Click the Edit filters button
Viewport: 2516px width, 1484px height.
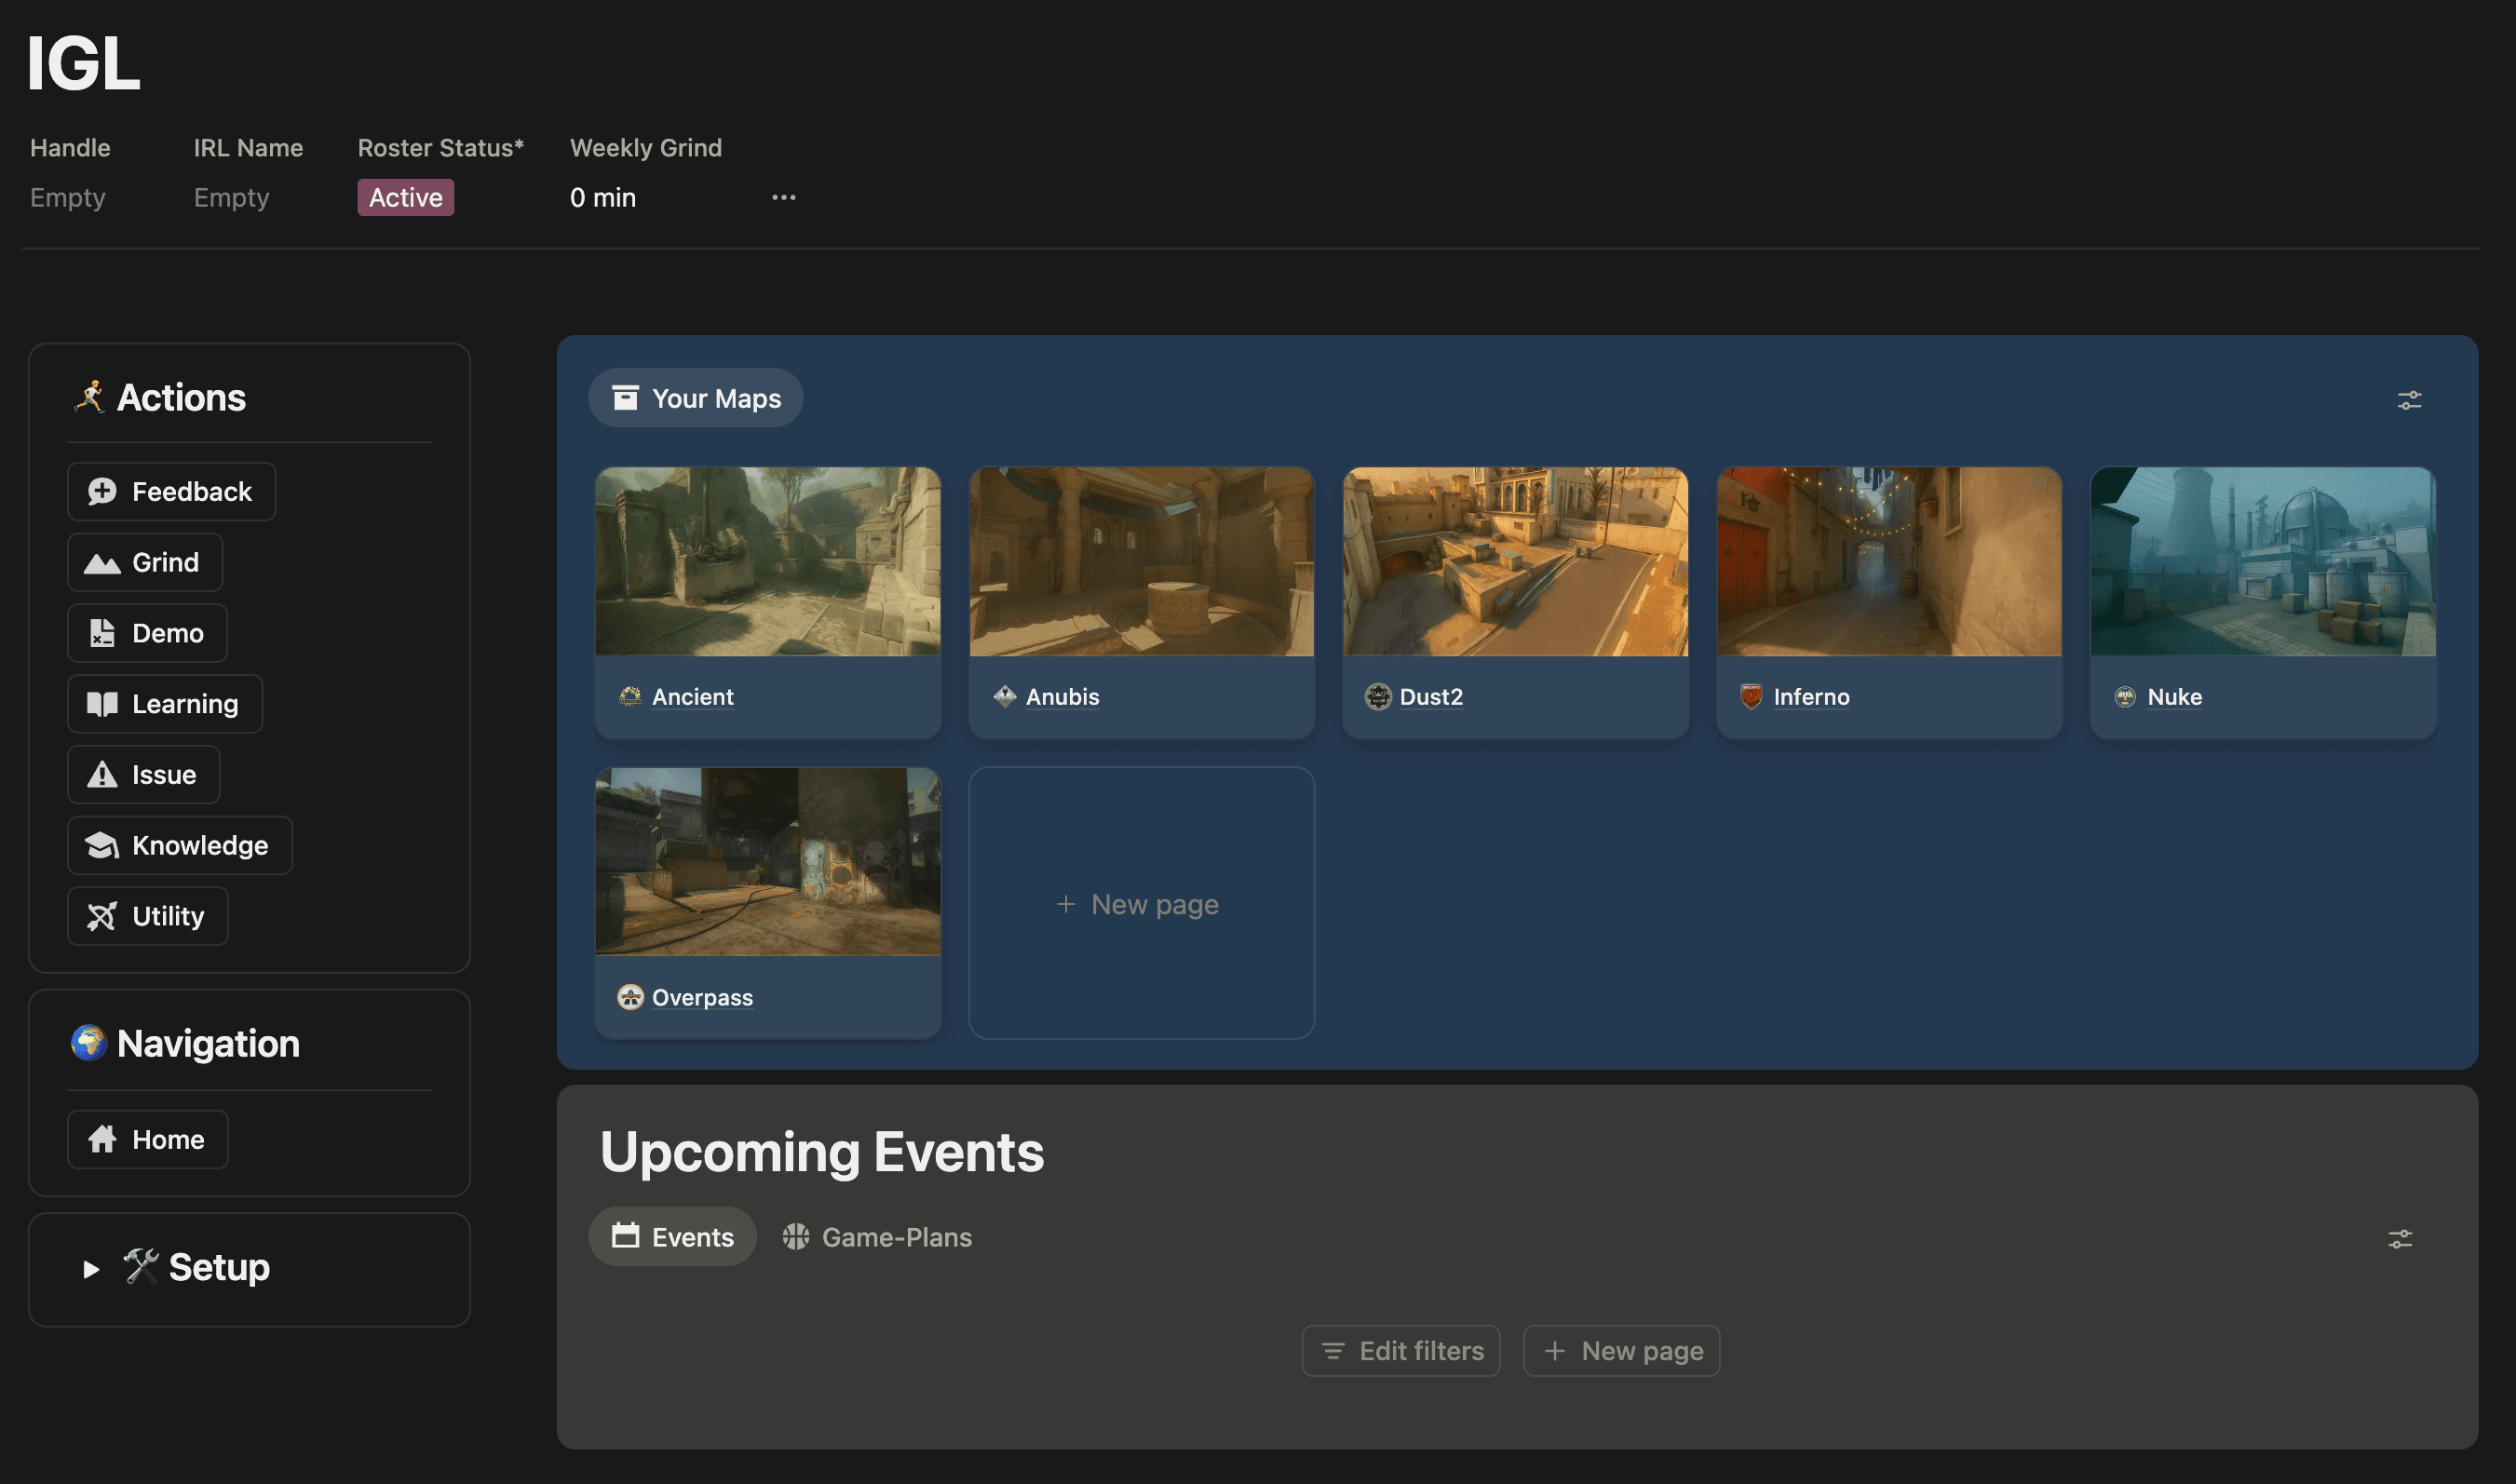(x=1400, y=1350)
